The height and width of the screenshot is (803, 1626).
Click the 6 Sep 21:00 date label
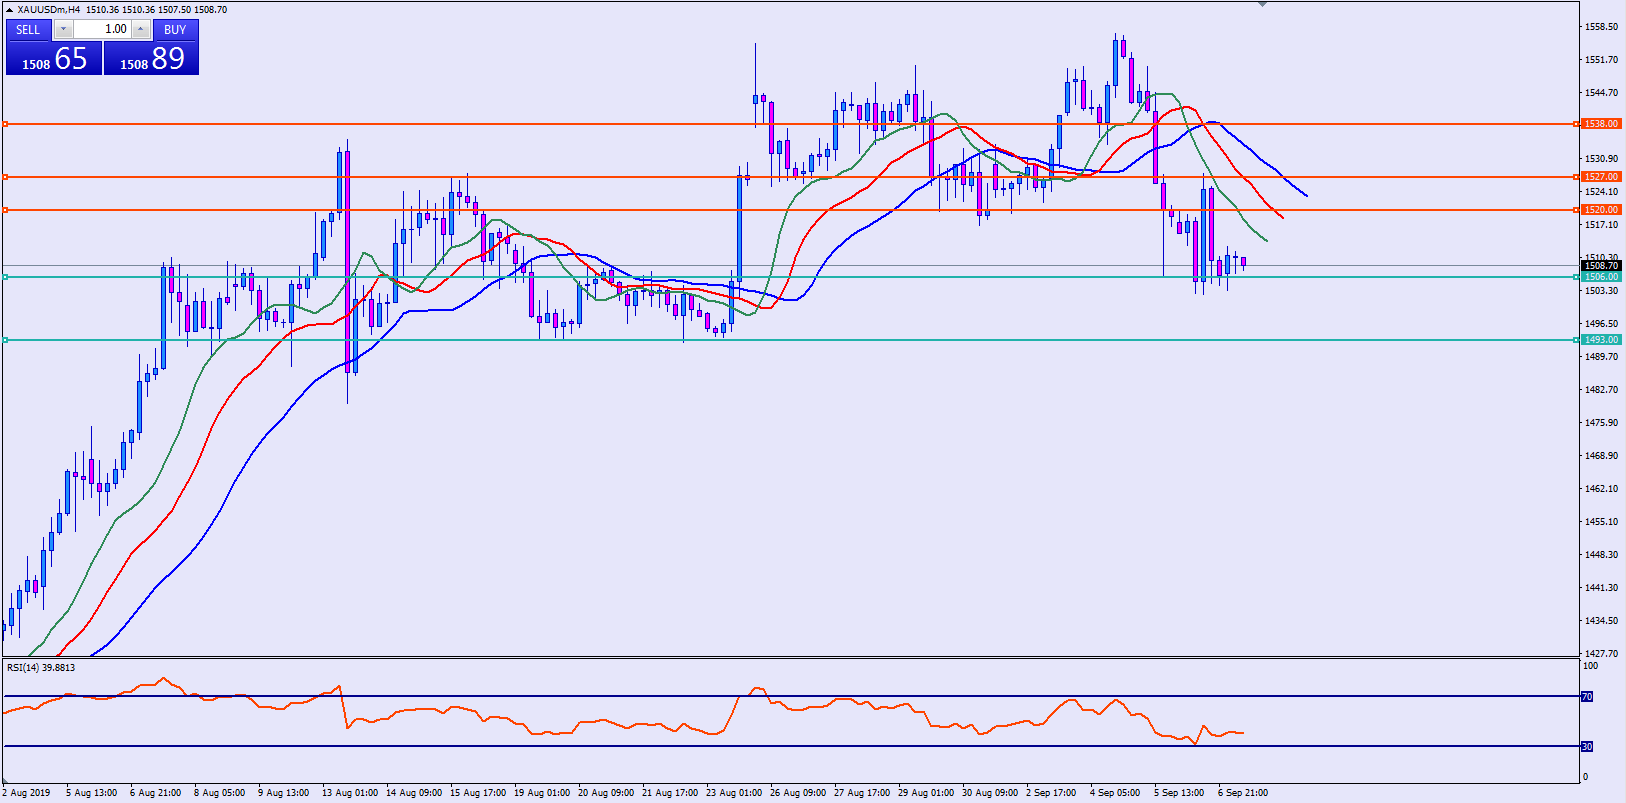tap(1242, 793)
